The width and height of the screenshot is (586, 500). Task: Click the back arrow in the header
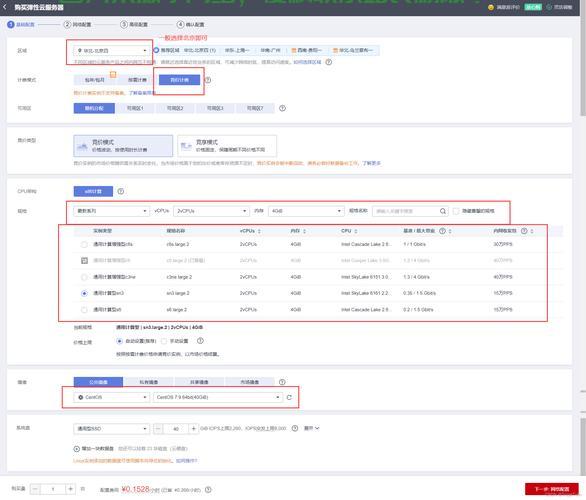5,7
